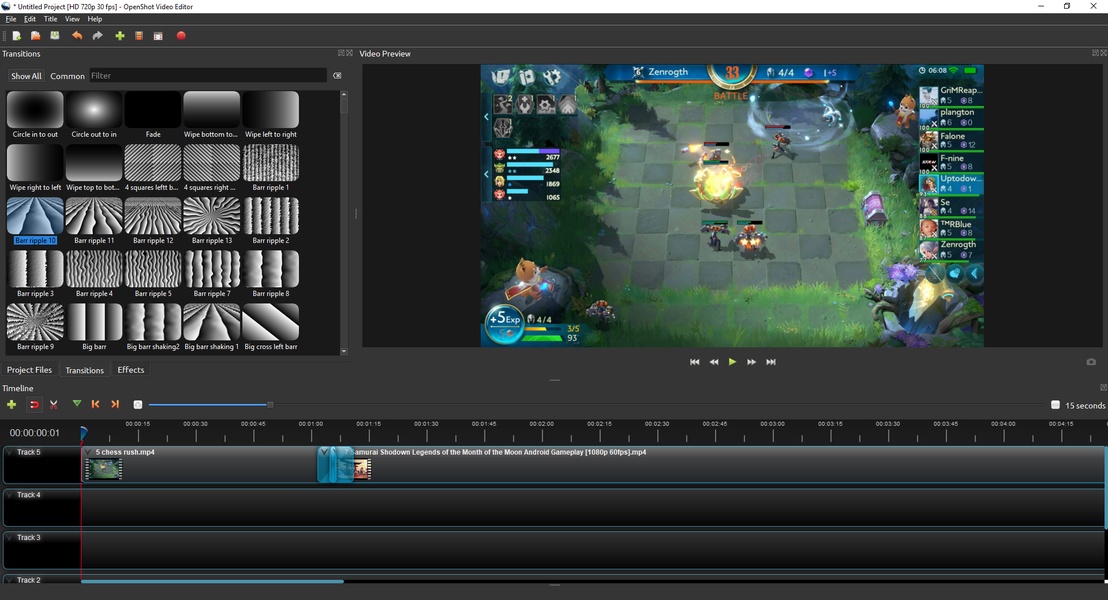Open the Track 4 dropdown arrow

(10, 495)
